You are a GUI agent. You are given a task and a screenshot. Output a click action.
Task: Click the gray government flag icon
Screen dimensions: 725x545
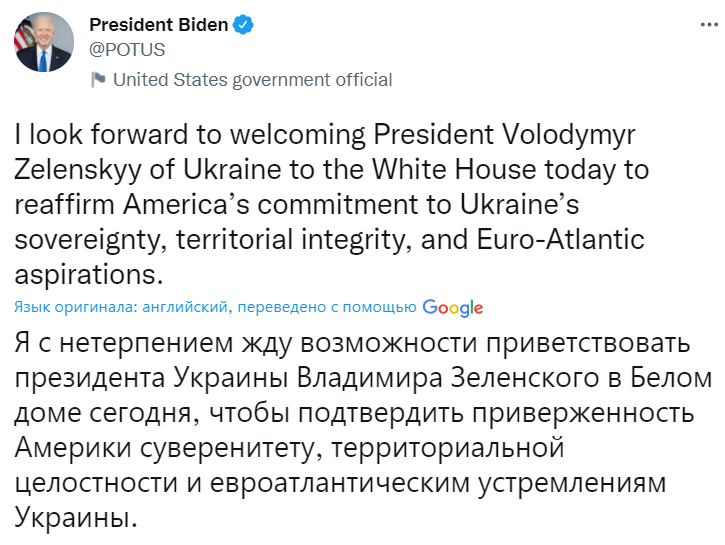pos(98,80)
